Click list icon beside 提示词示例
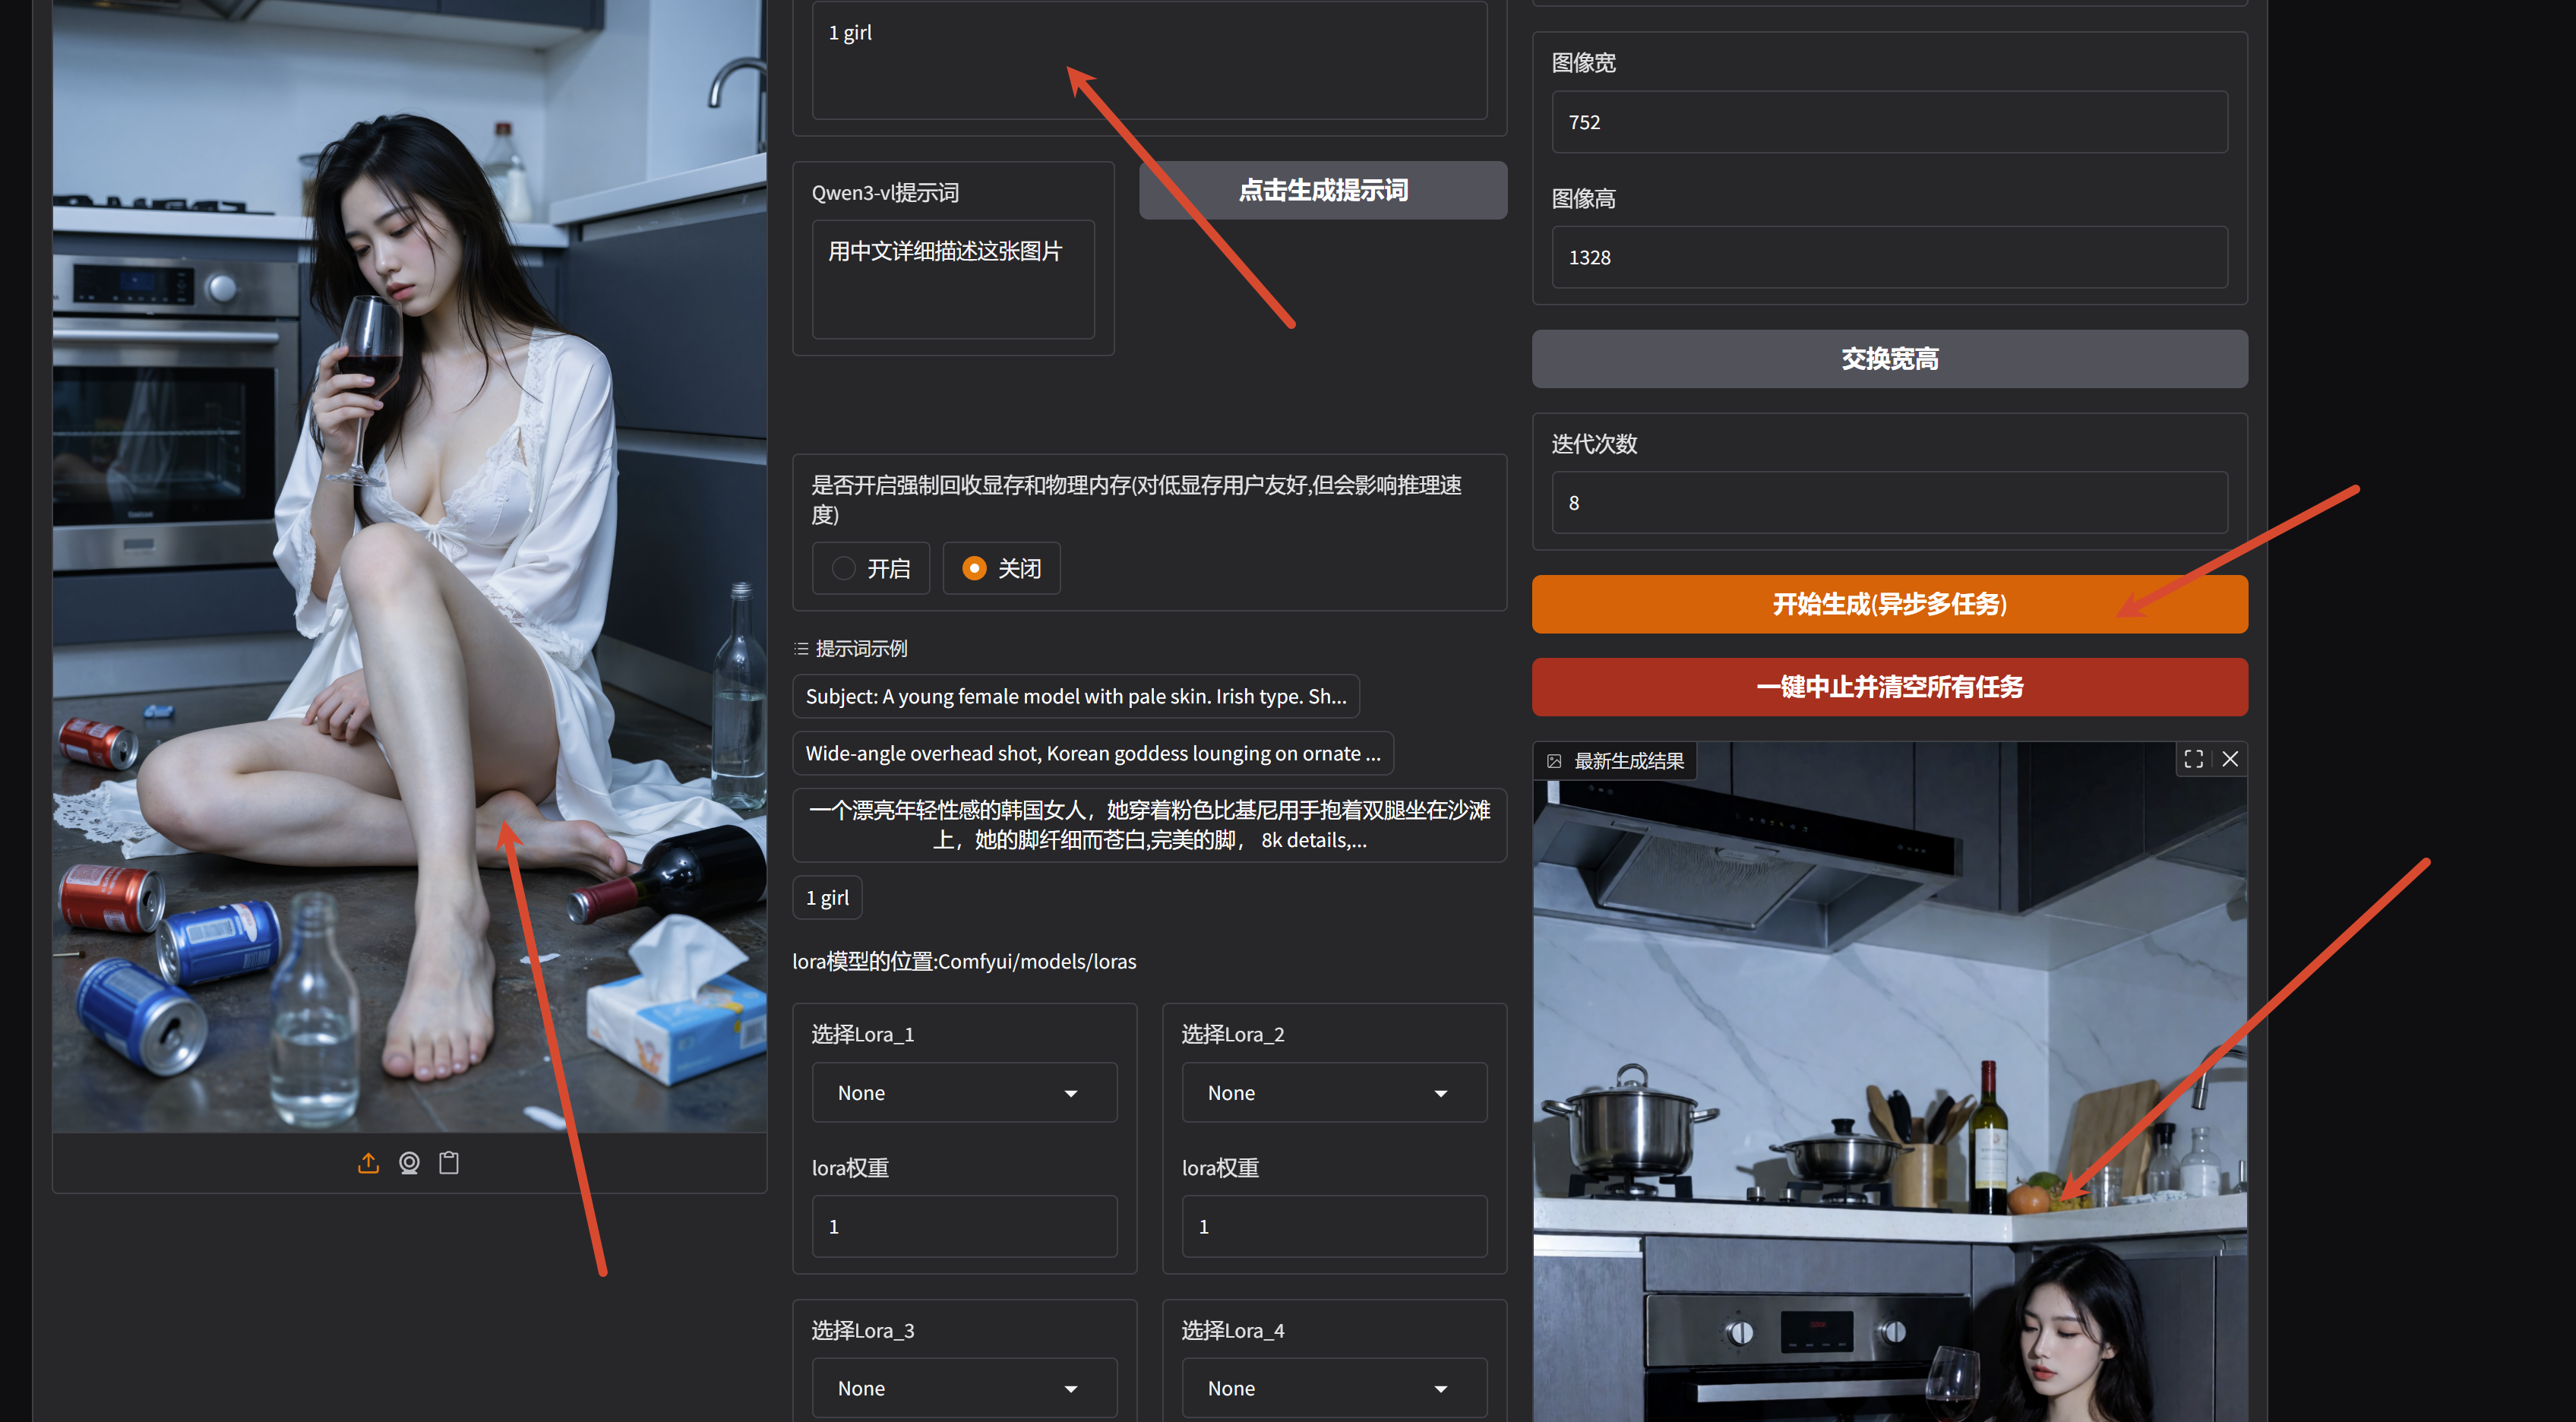 (801, 649)
